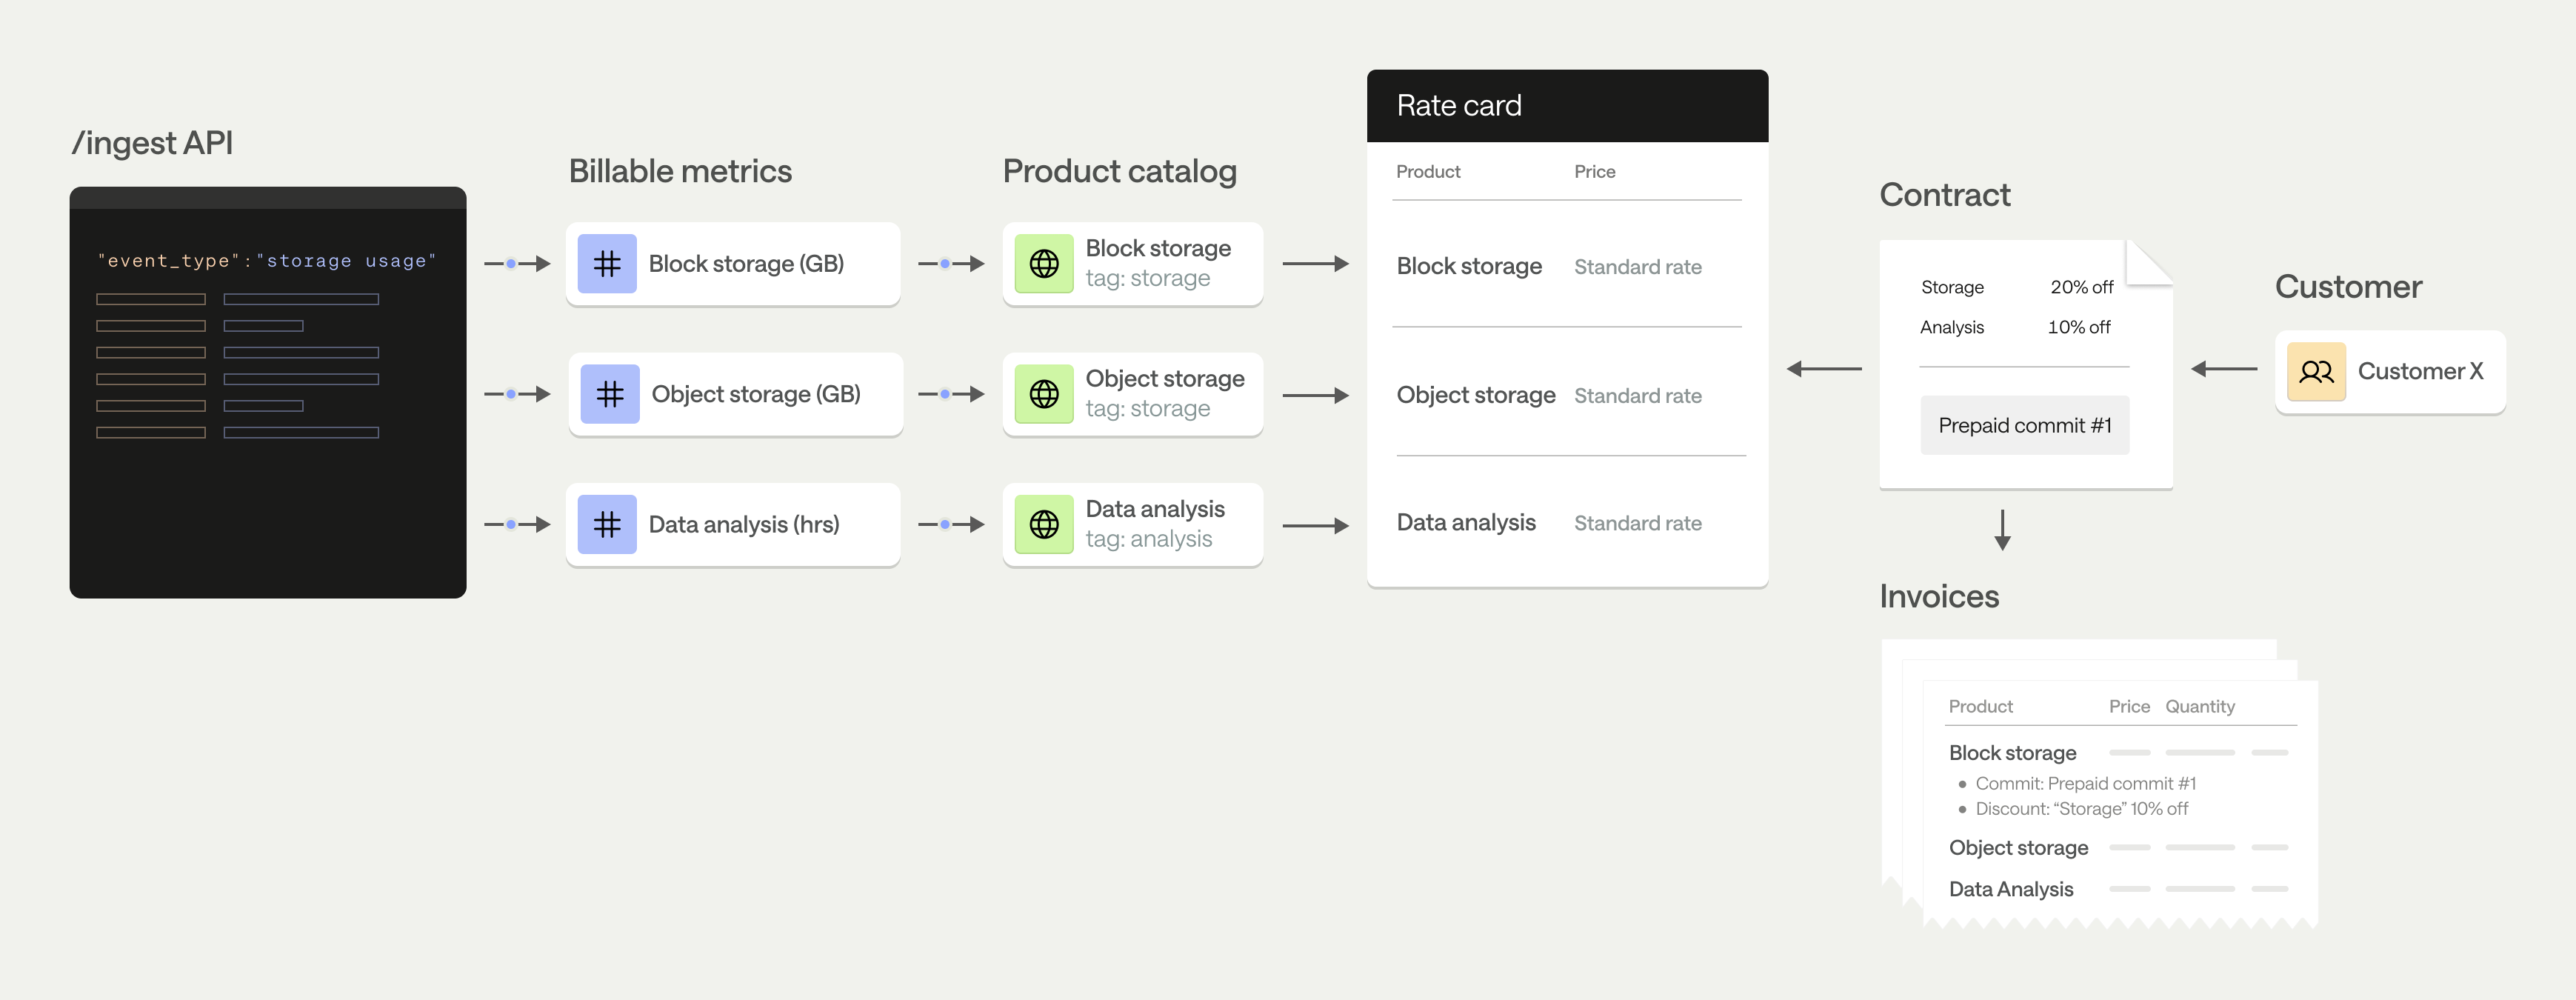Image resolution: width=2576 pixels, height=1000 pixels.
Task: Click the Data analysis (hrs) hash icon
Action: click(x=607, y=524)
